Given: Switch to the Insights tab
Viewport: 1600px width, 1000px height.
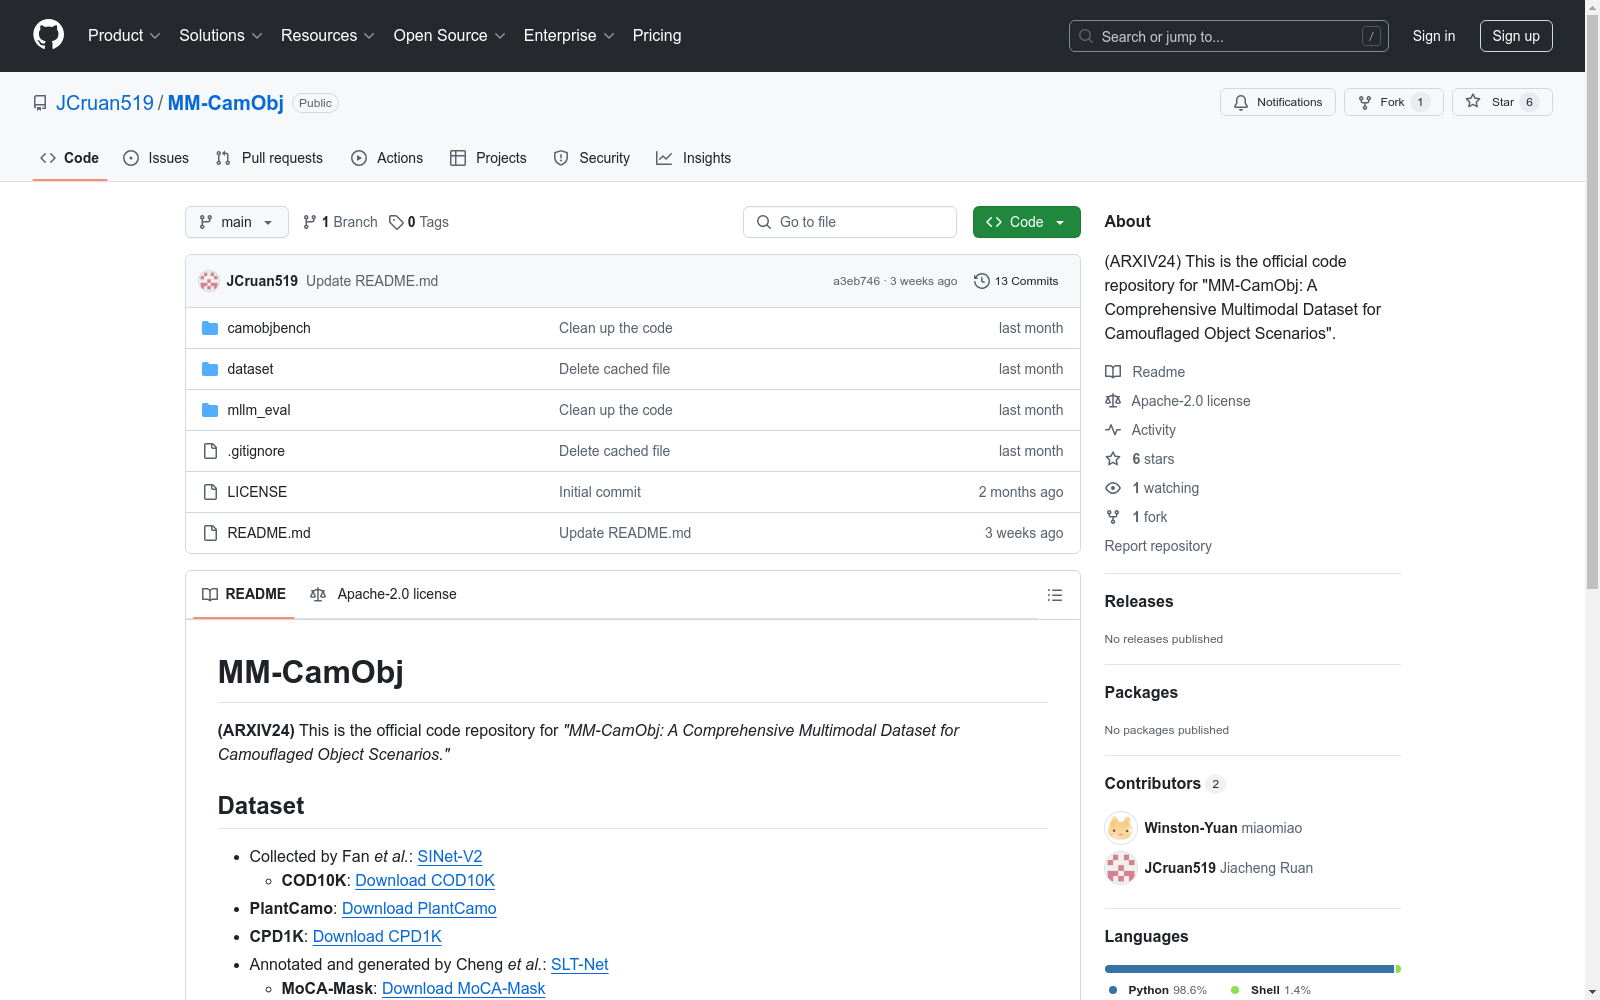Looking at the screenshot, I should click(694, 158).
